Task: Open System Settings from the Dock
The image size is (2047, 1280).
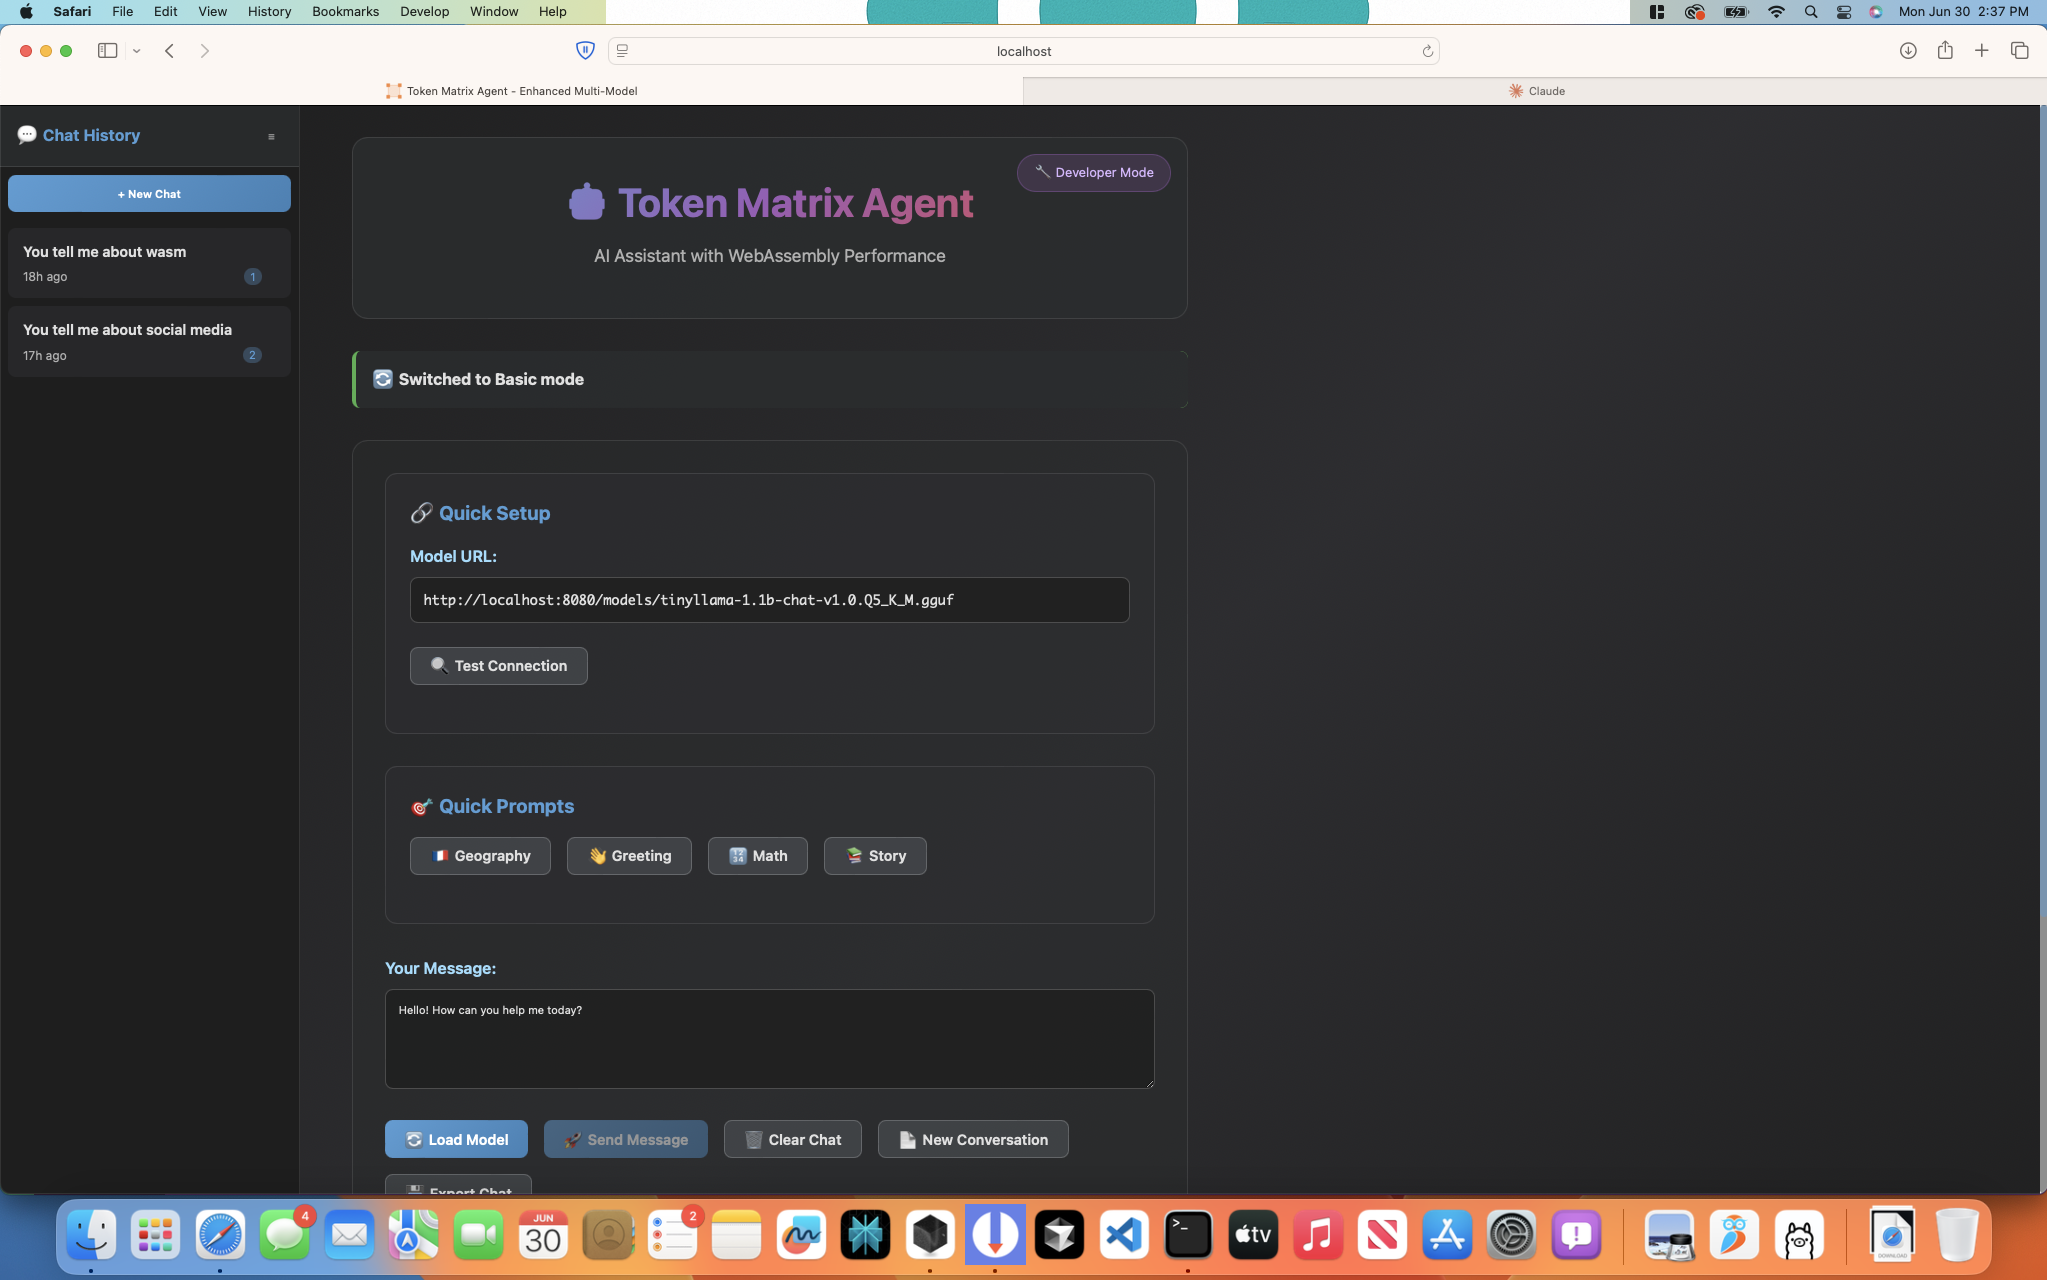Action: 1511,1236
